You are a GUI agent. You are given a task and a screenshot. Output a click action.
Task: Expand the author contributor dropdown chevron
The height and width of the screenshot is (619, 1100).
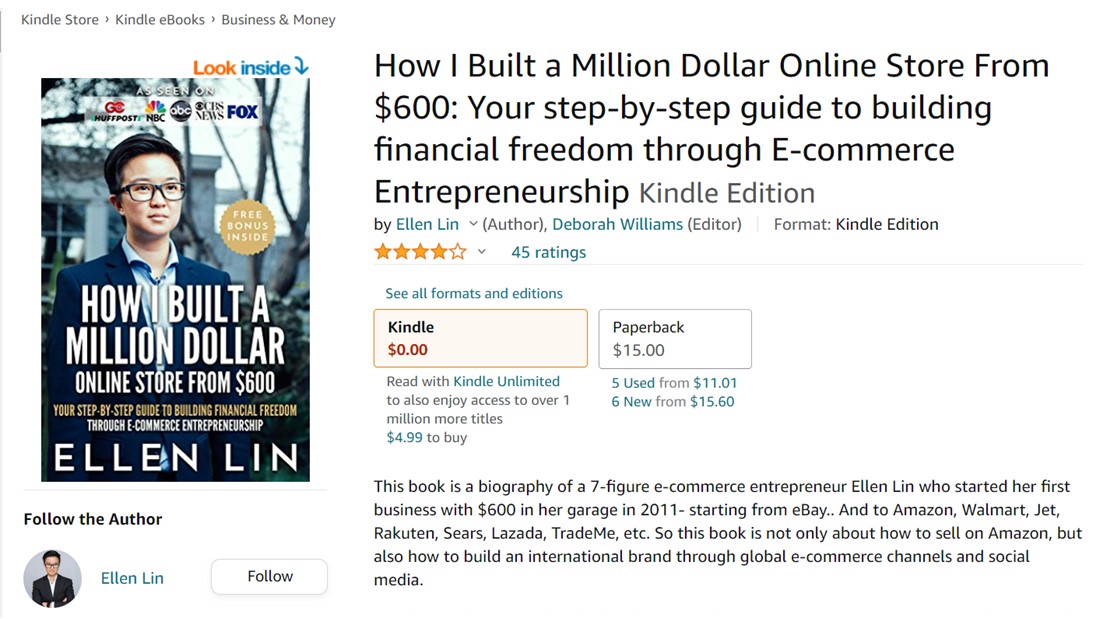point(473,224)
